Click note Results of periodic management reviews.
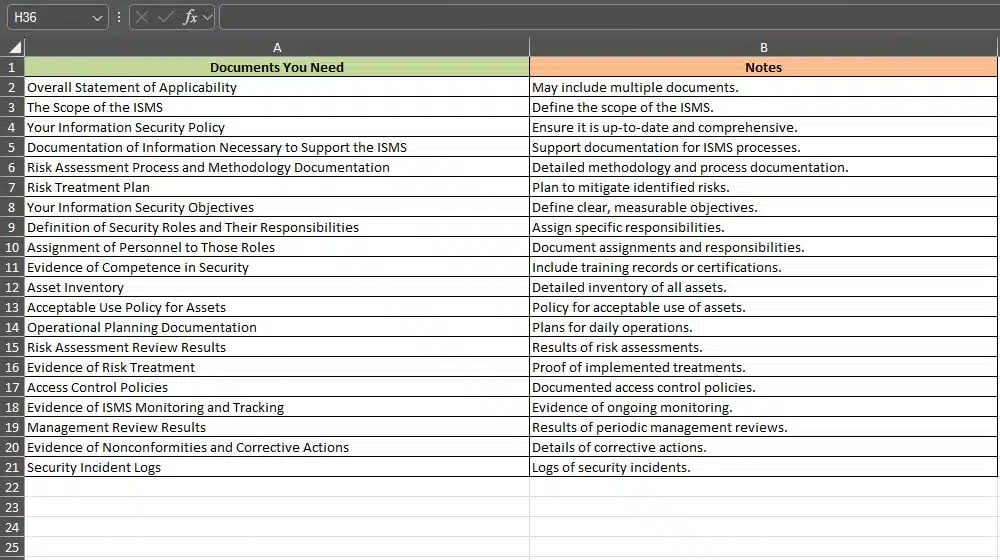The width and height of the screenshot is (1000, 560). tap(763, 427)
